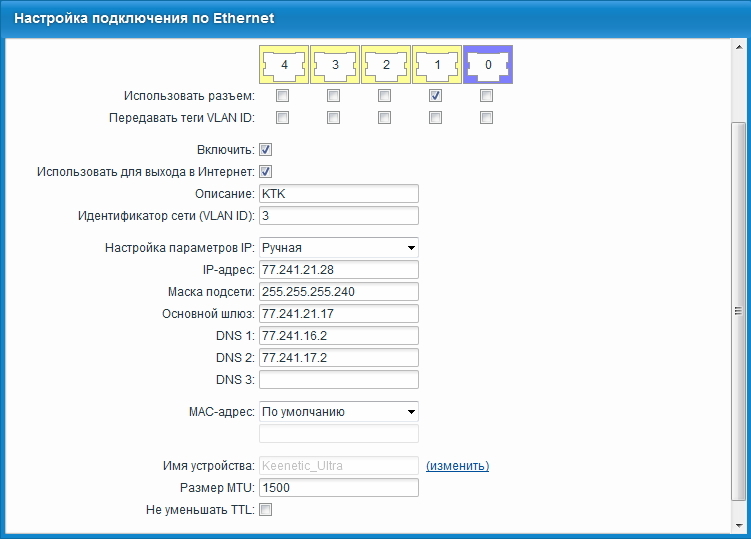Screen dimensions: 751x539
Task: Click the 'Описание' field containing KTK
Action: click(338, 194)
